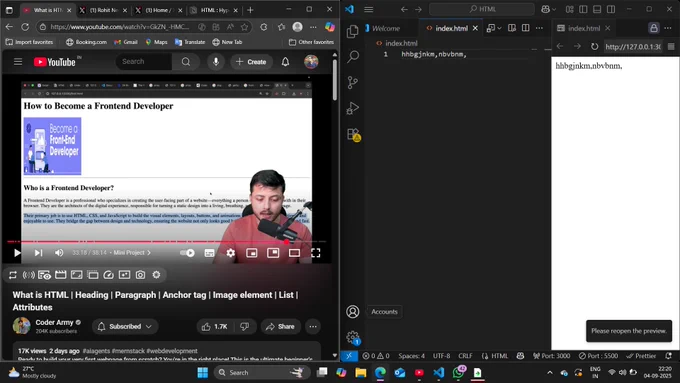680x383 pixels.
Task: Click the Edge page vertical scrollbar
Action: (x=334, y=81)
